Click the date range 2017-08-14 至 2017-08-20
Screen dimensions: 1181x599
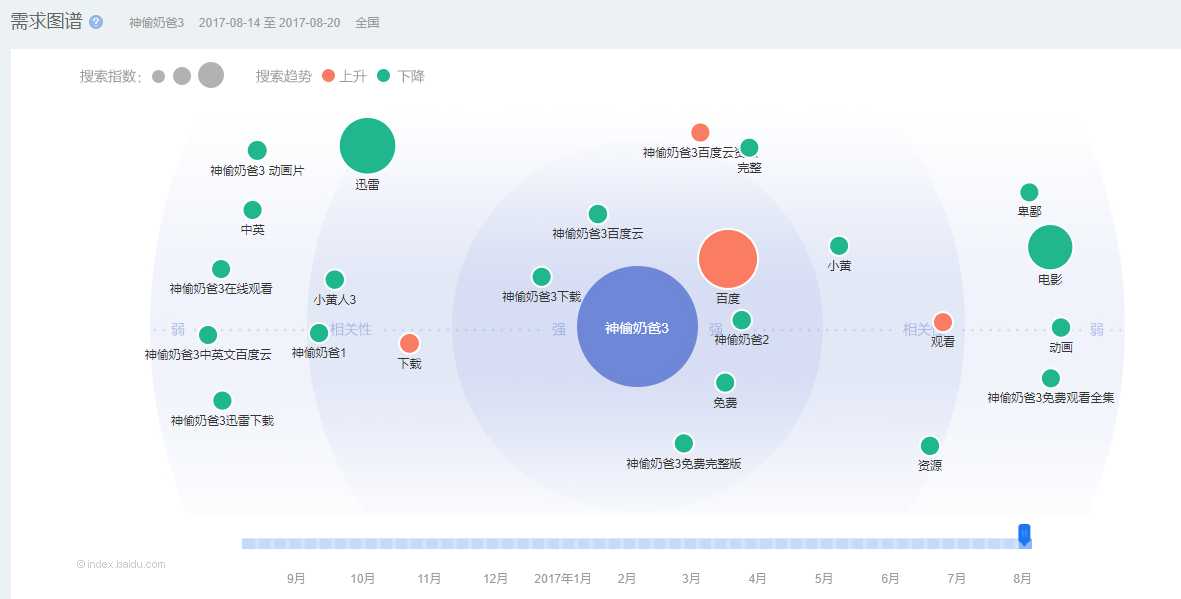(270, 23)
